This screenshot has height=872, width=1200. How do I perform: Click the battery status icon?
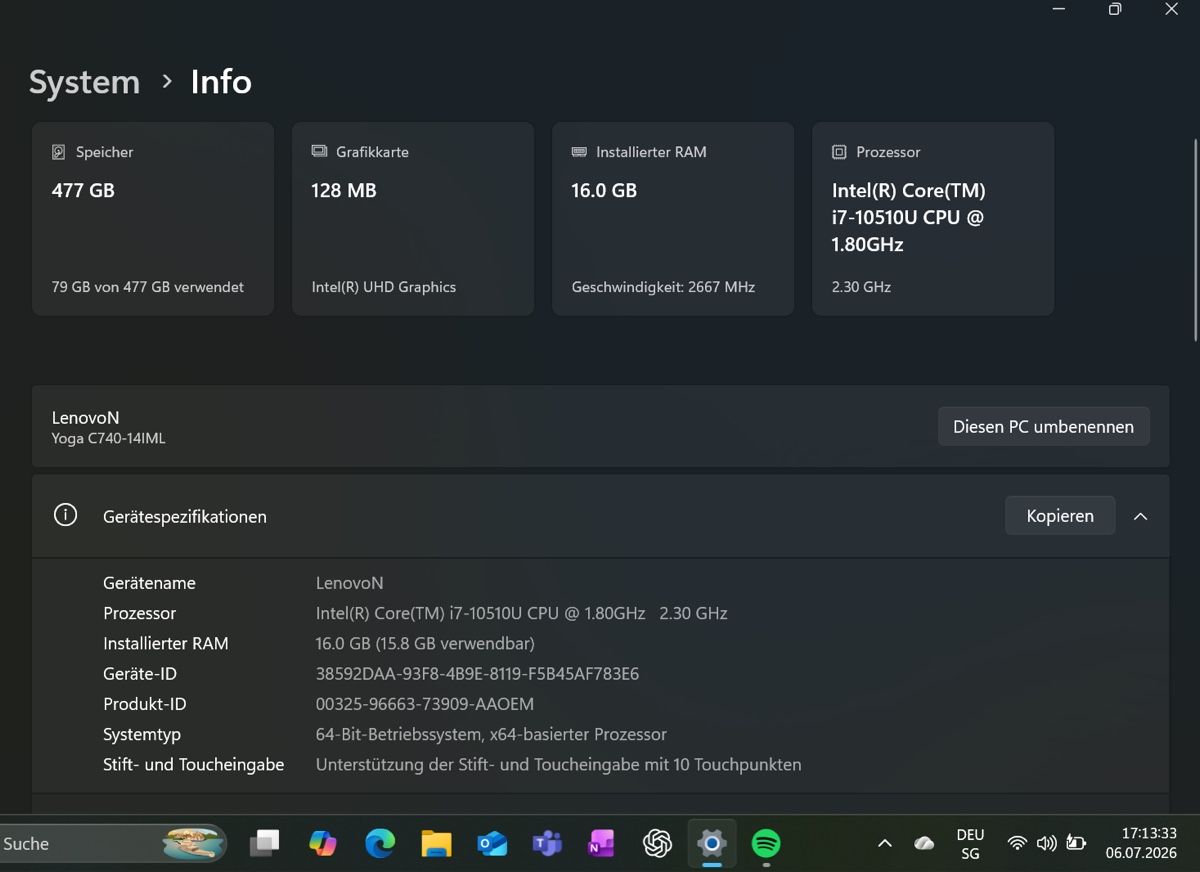pyautogui.click(x=1076, y=844)
